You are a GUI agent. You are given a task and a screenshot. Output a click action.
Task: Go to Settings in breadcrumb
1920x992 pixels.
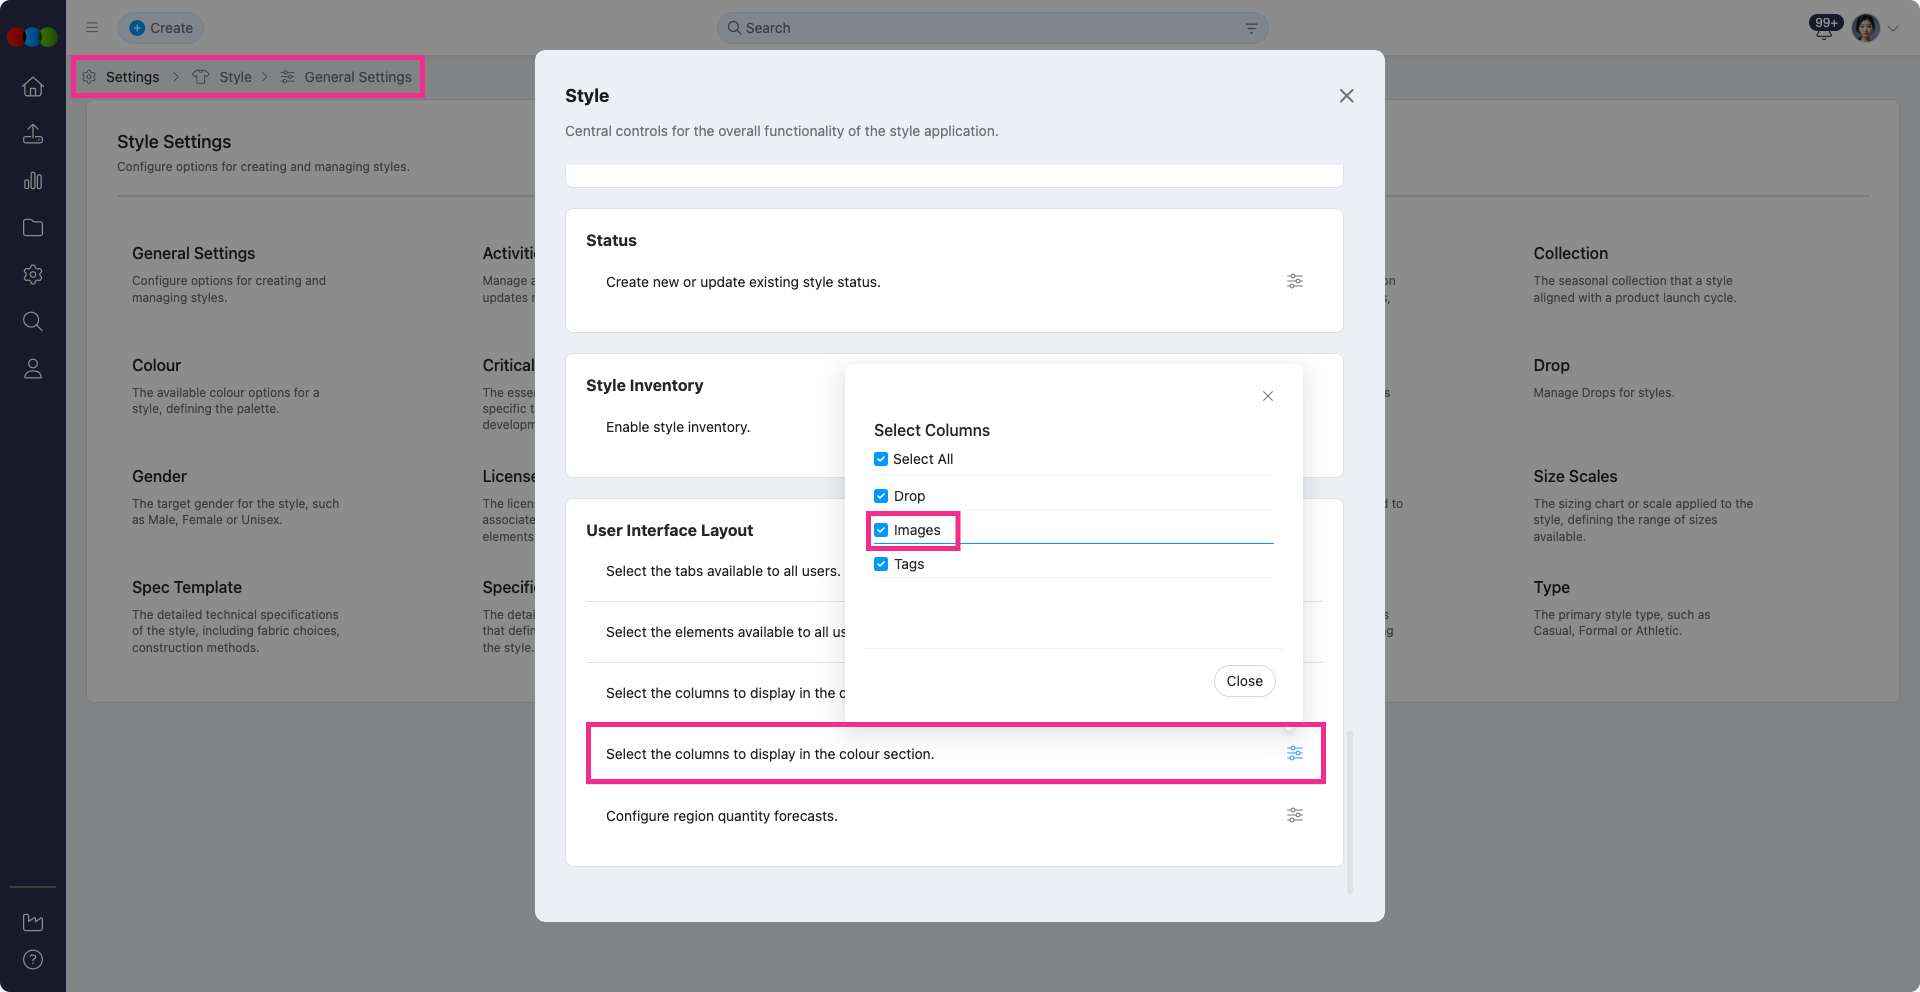[132, 77]
